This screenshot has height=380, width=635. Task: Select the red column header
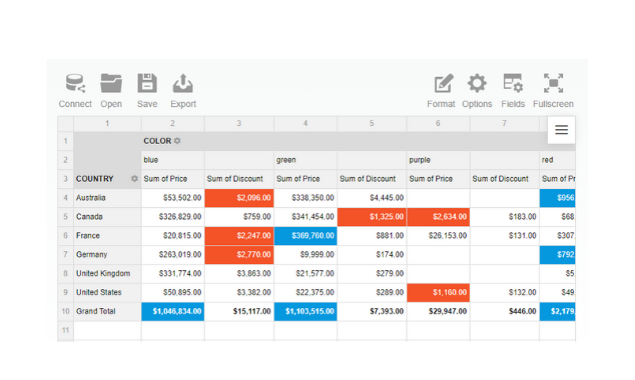[557, 160]
